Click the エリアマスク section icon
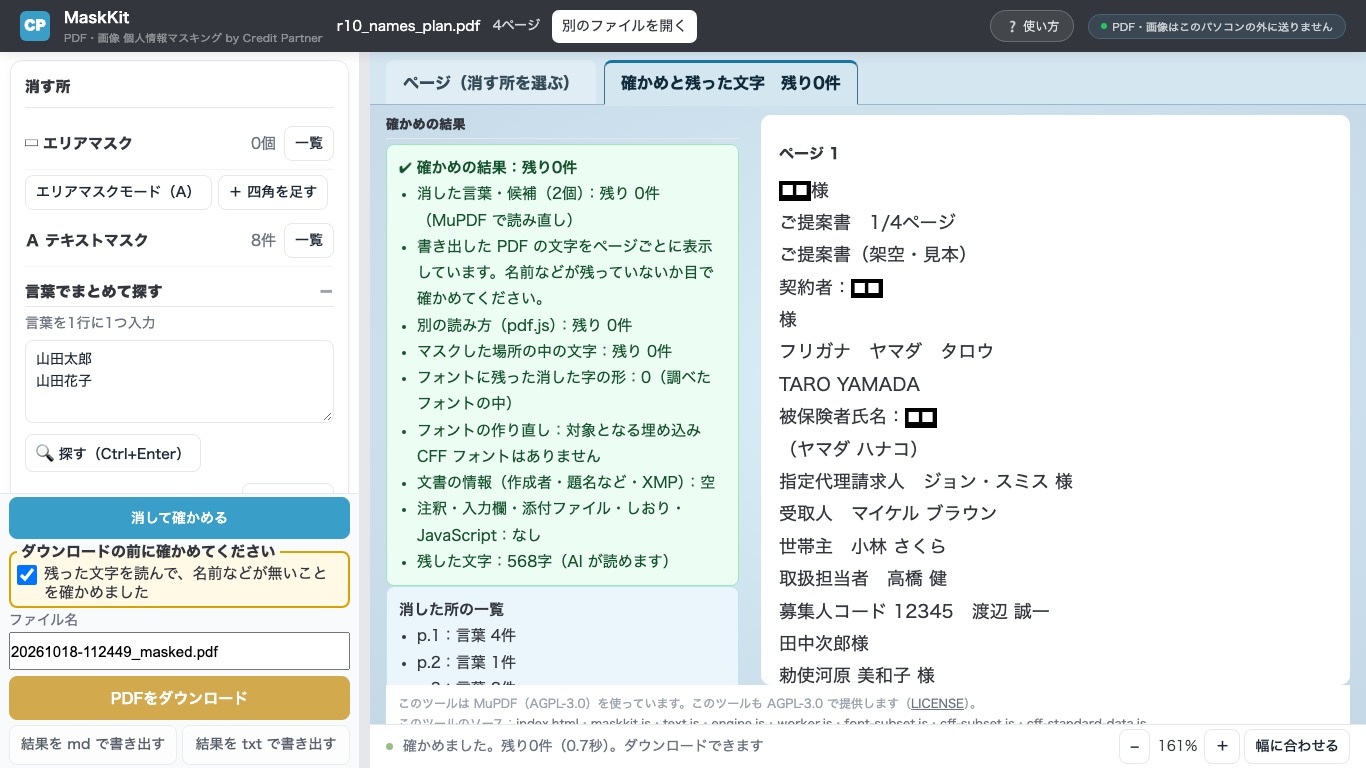 31,143
